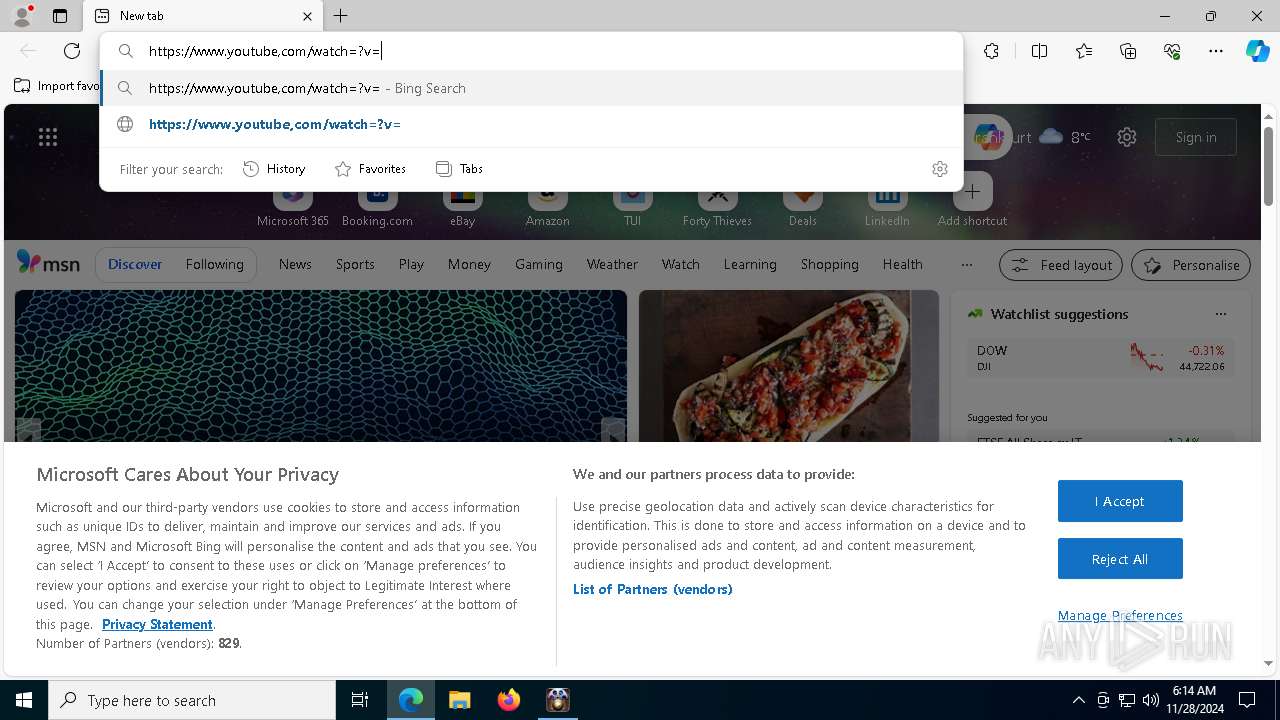
Task: Open the Money menu item
Action: (x=469, y=264)
